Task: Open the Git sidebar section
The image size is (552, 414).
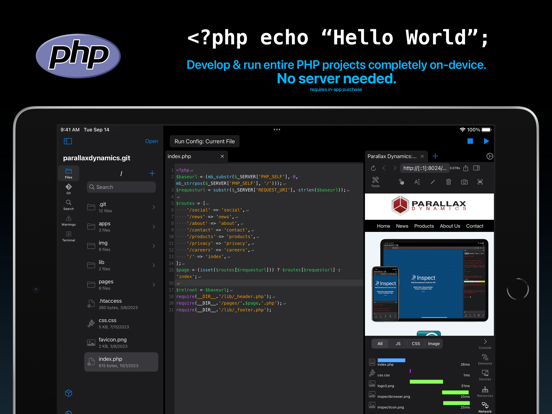Action: point(68,188)
